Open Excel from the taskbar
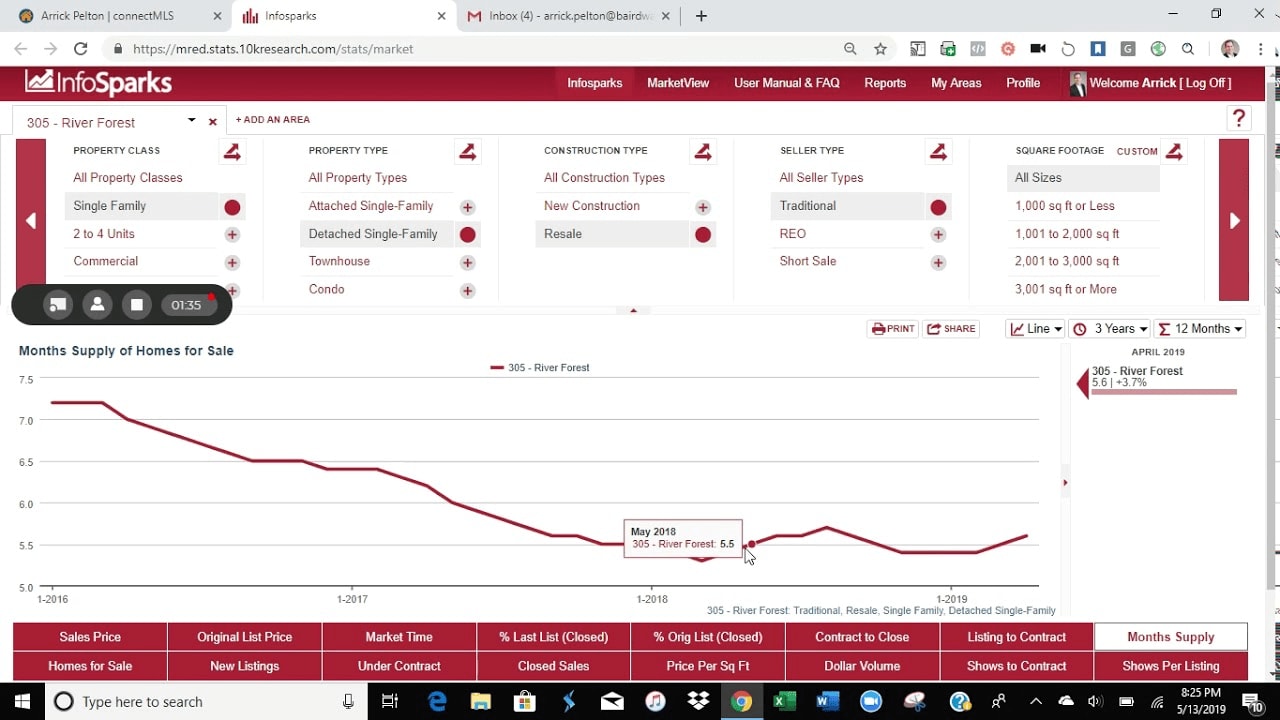Screen dimensions: 1280x720 coord(784,701)
